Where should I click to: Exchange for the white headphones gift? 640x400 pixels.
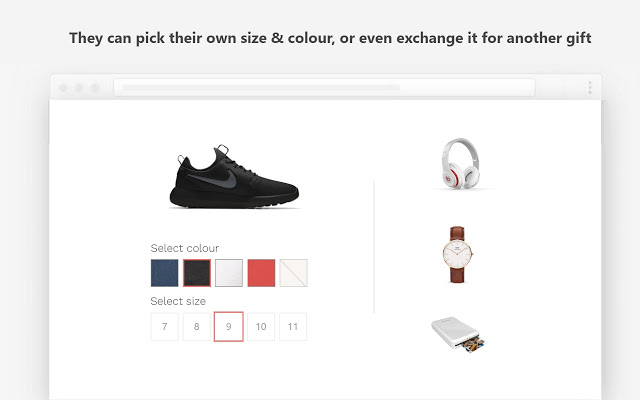(x=461, y=165)
